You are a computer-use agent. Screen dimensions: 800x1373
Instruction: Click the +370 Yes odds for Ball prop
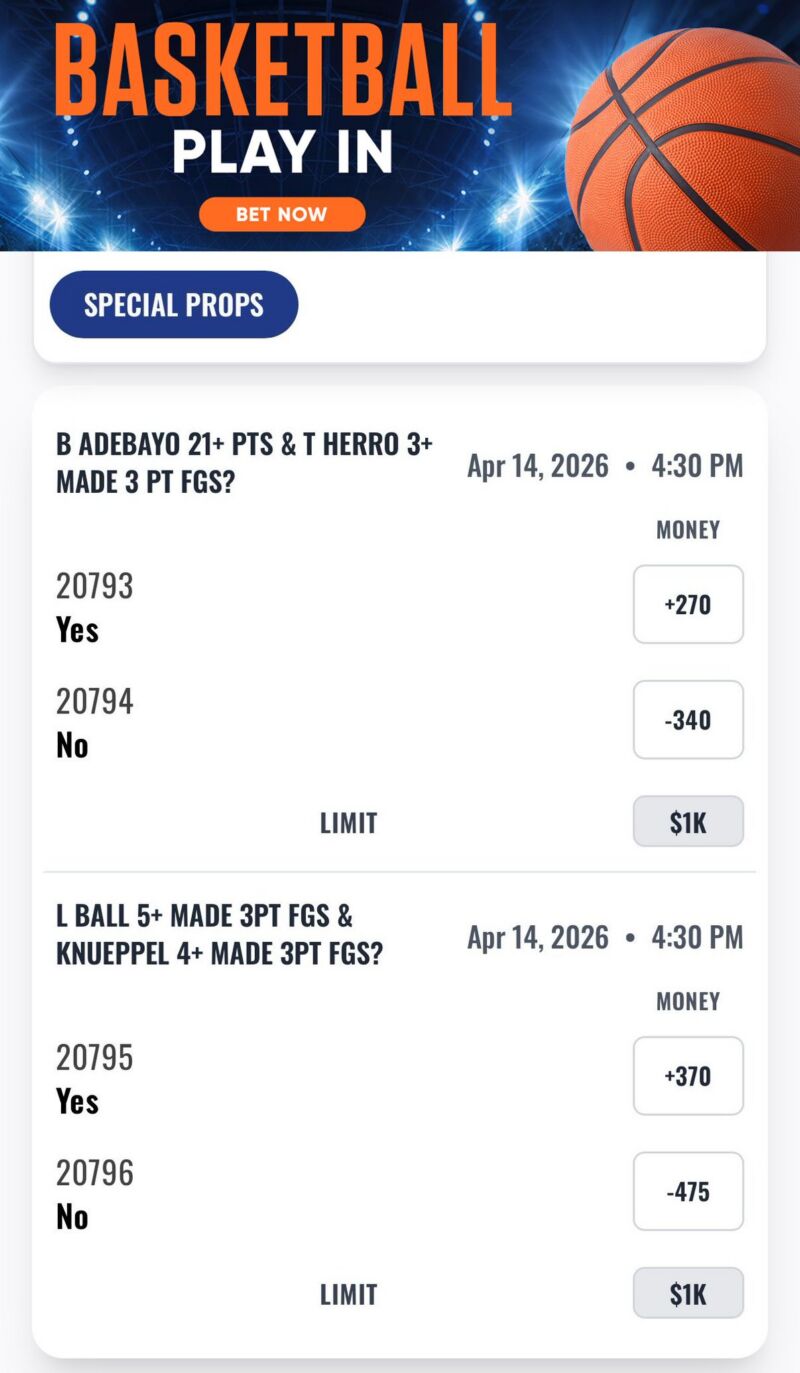click(688, 1076)
